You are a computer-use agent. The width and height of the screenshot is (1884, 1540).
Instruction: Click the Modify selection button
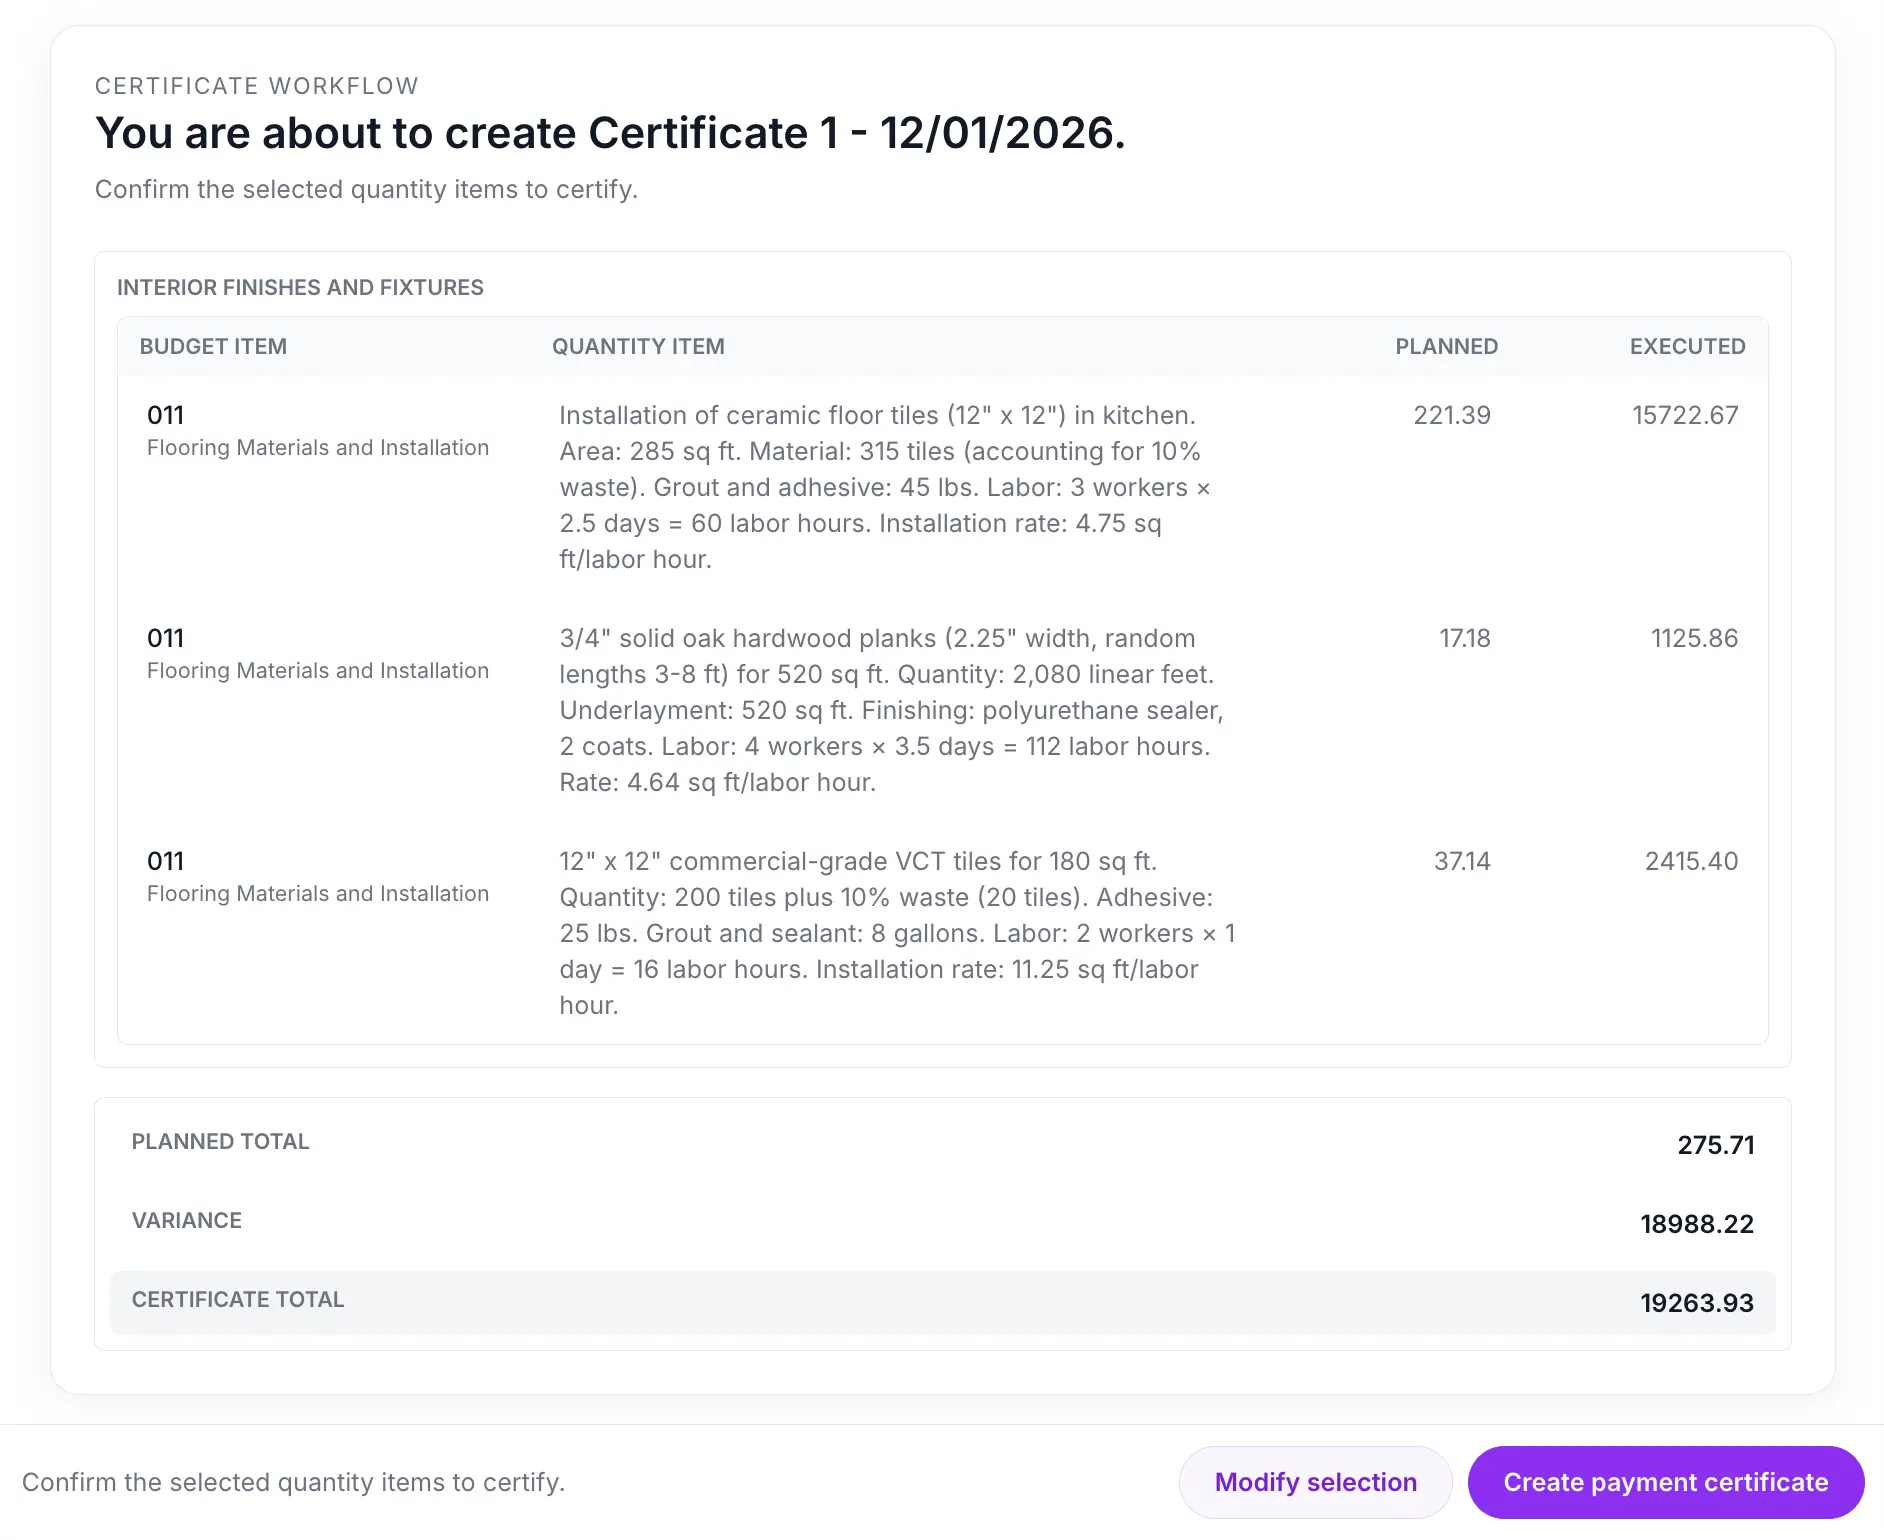pyautogui.click(x=1314, y=1482)
